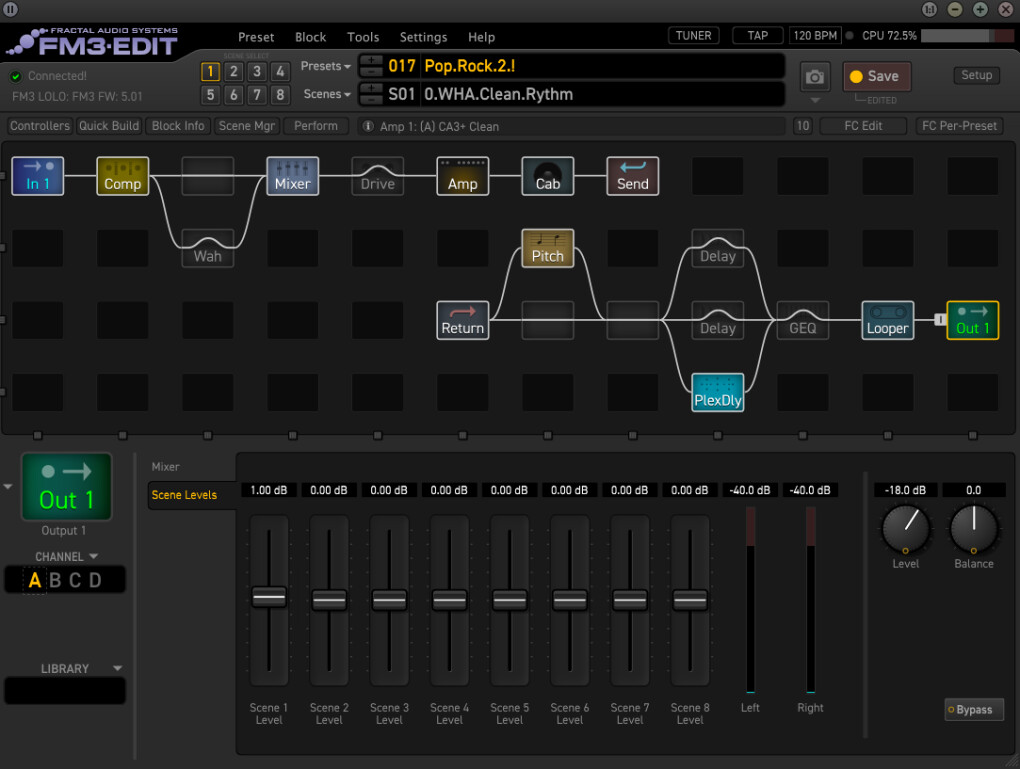Expand the triangle left of Out 1 block
This screenshot has width=1020, height=769.
8,487
